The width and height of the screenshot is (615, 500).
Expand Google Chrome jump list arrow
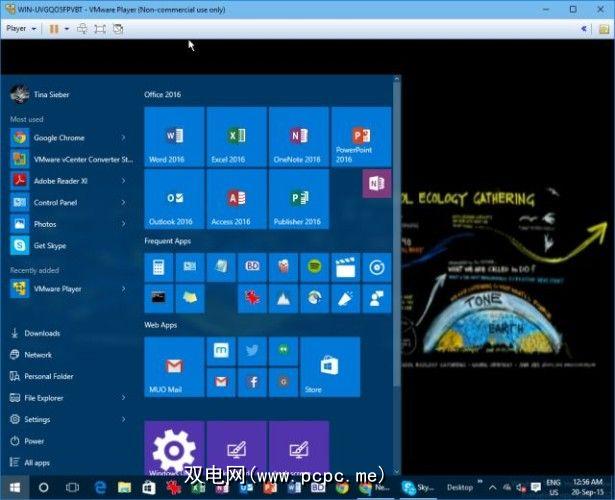point(124,138)
